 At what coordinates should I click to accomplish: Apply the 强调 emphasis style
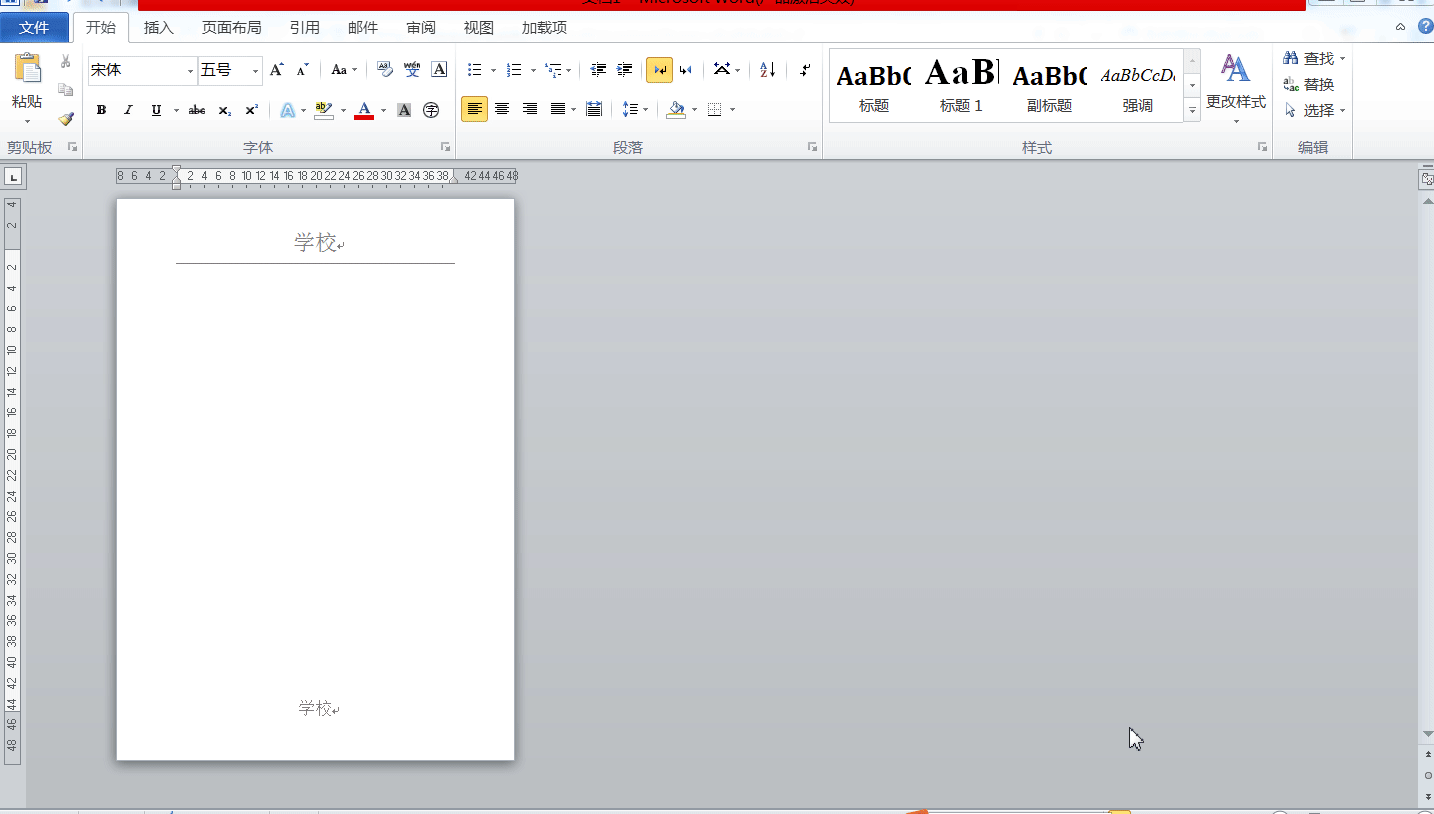click(1137, 85)
